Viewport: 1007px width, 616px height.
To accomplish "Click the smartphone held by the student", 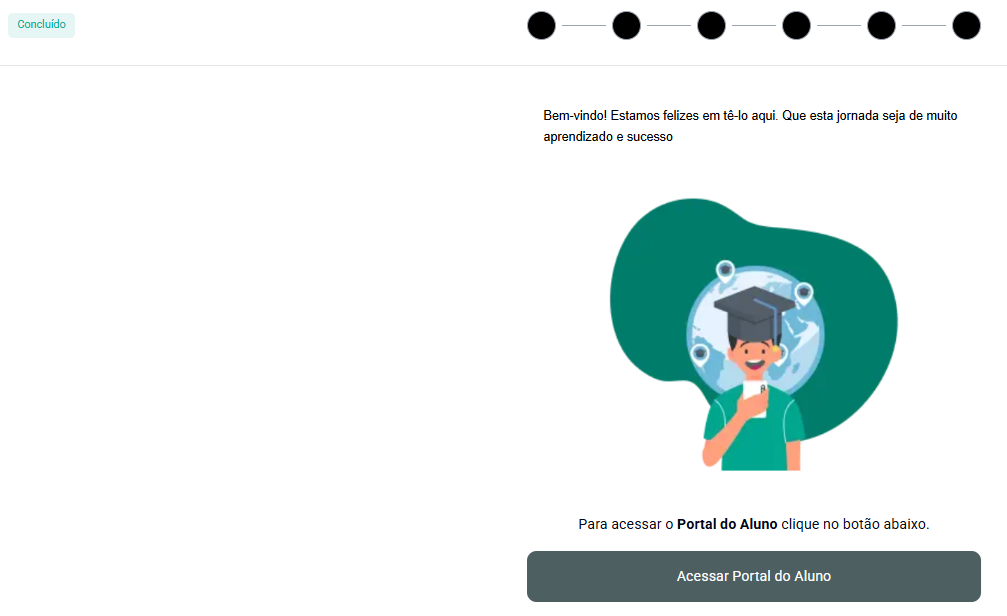I will pos(755,398).
